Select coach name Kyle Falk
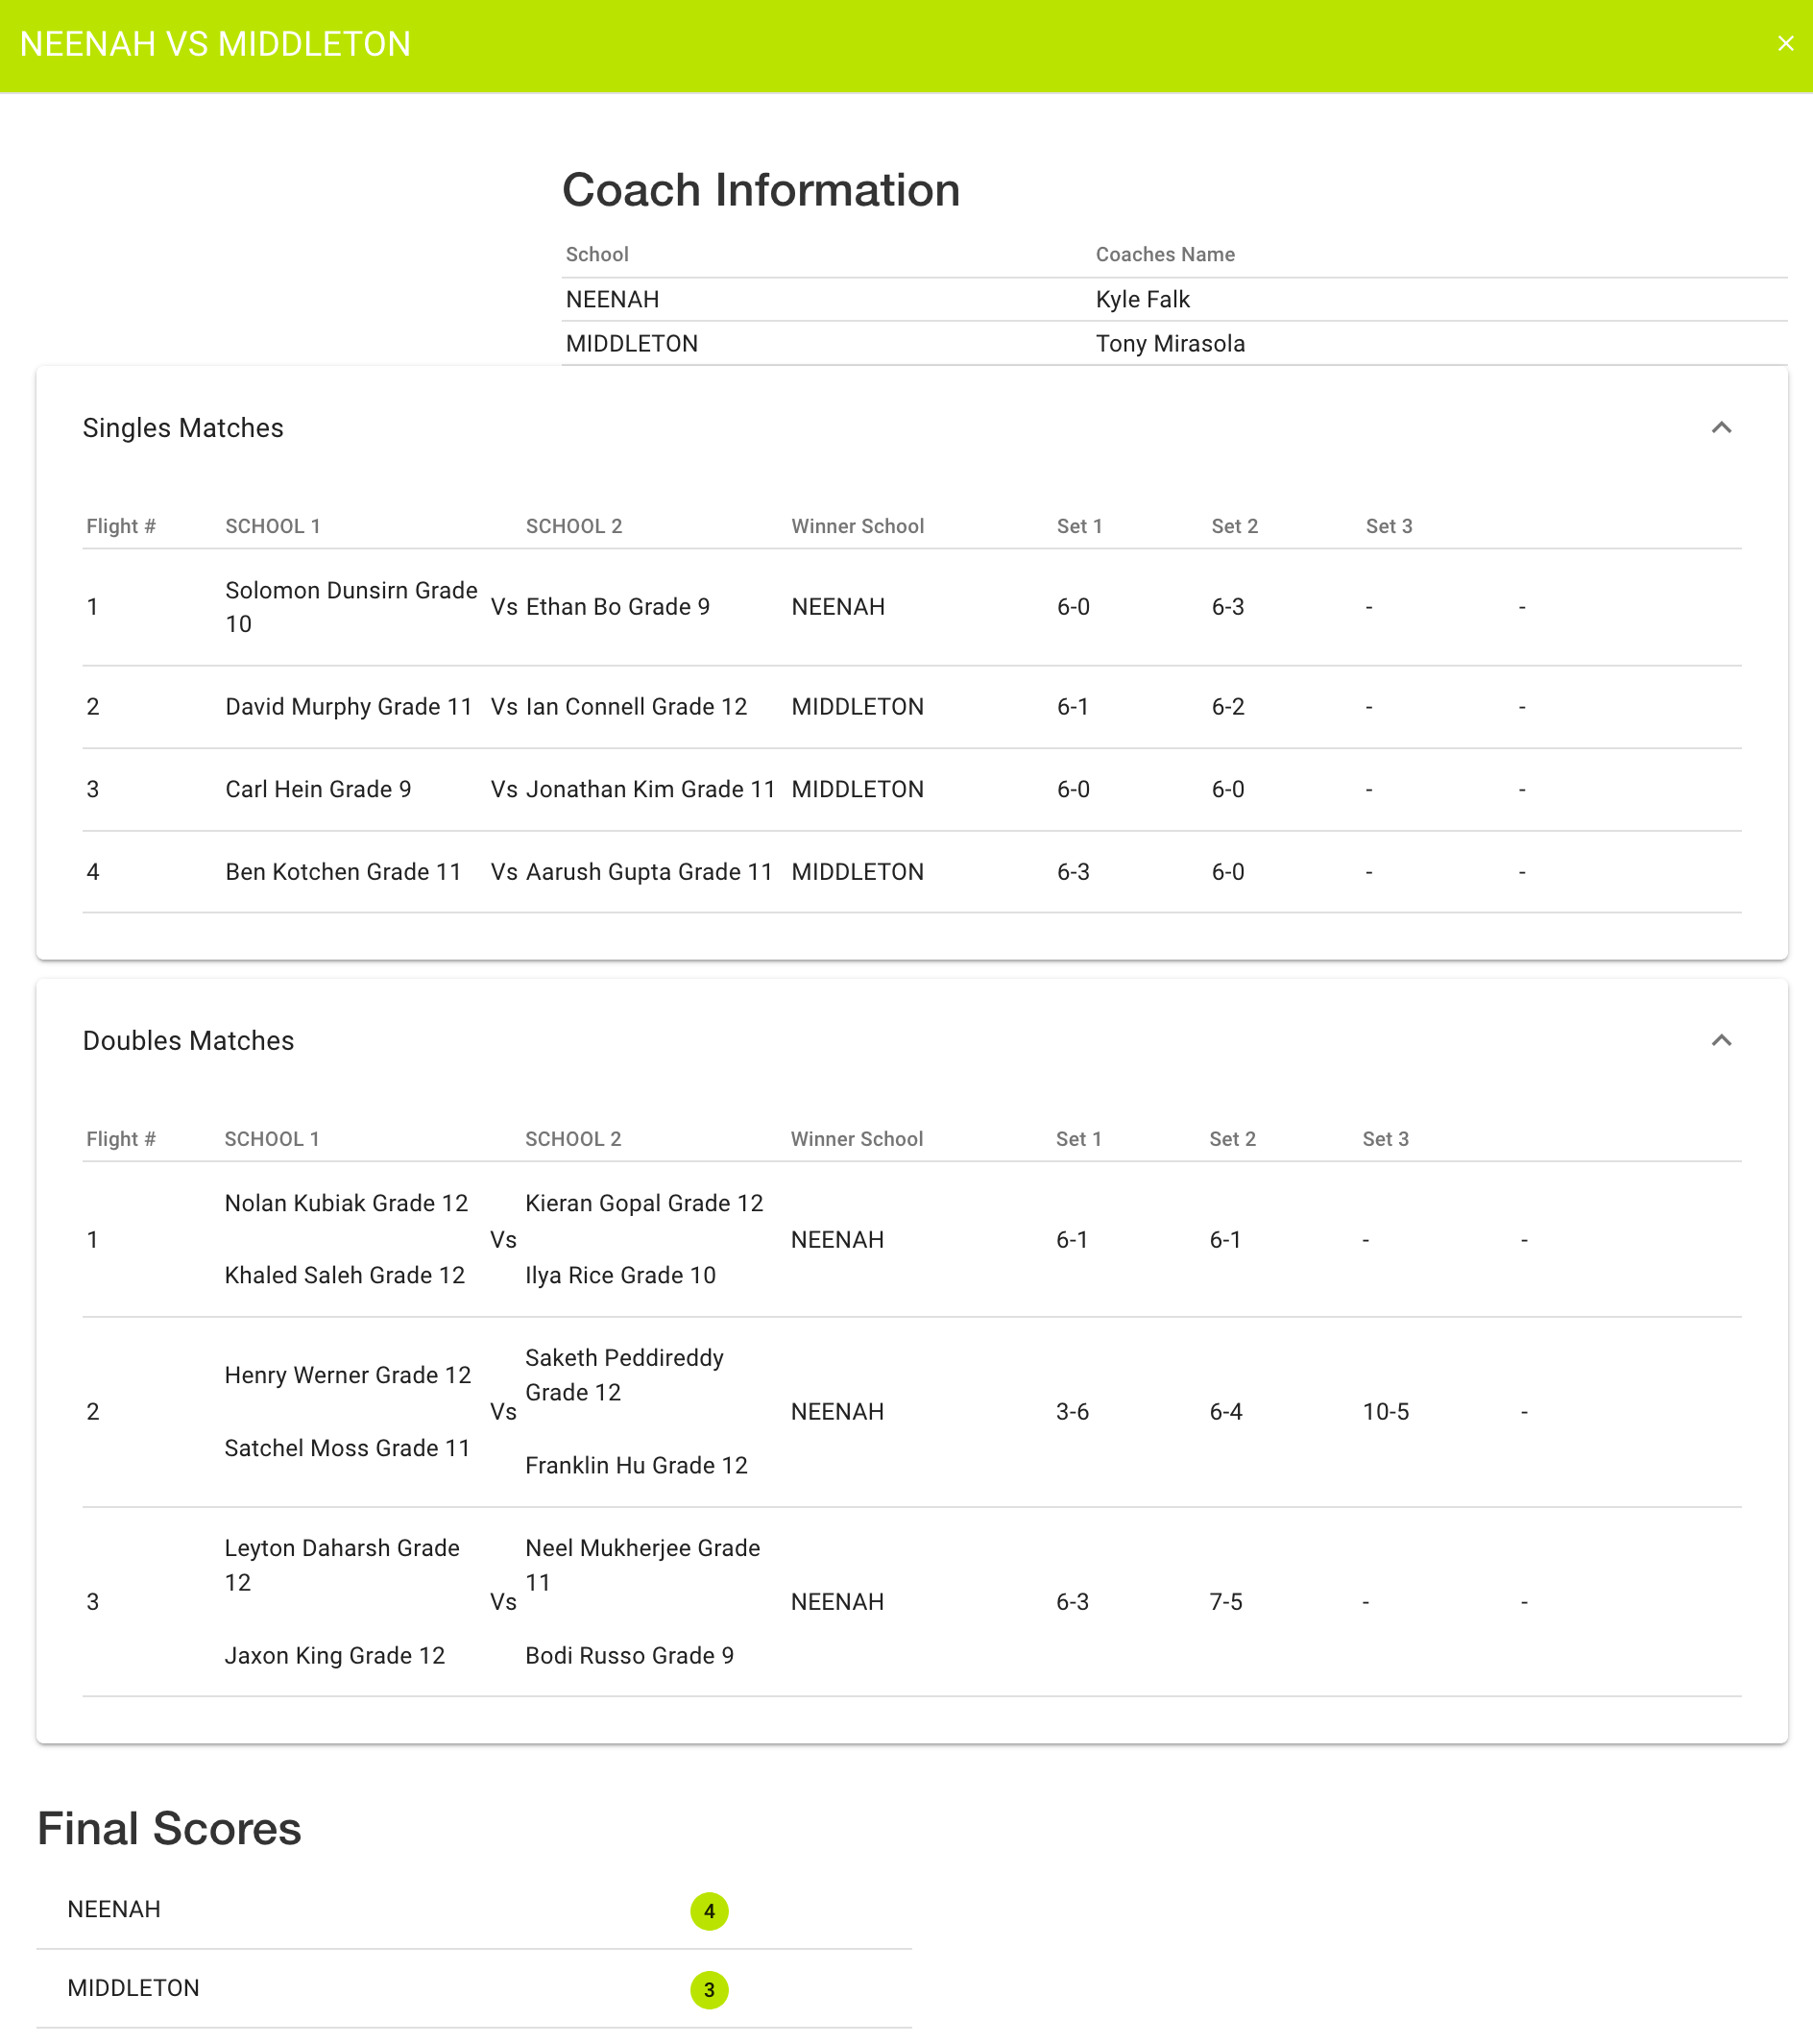The image size is (1813, 2044). (1142, 300)
